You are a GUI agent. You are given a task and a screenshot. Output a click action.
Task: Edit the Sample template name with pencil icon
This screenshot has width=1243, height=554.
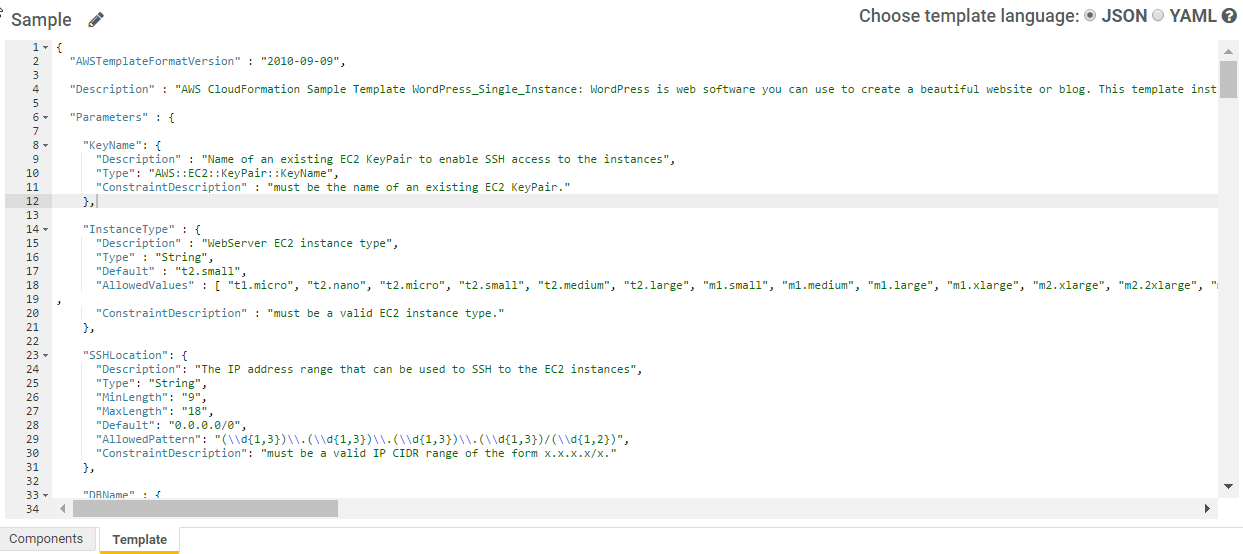[x=96, y=20]
